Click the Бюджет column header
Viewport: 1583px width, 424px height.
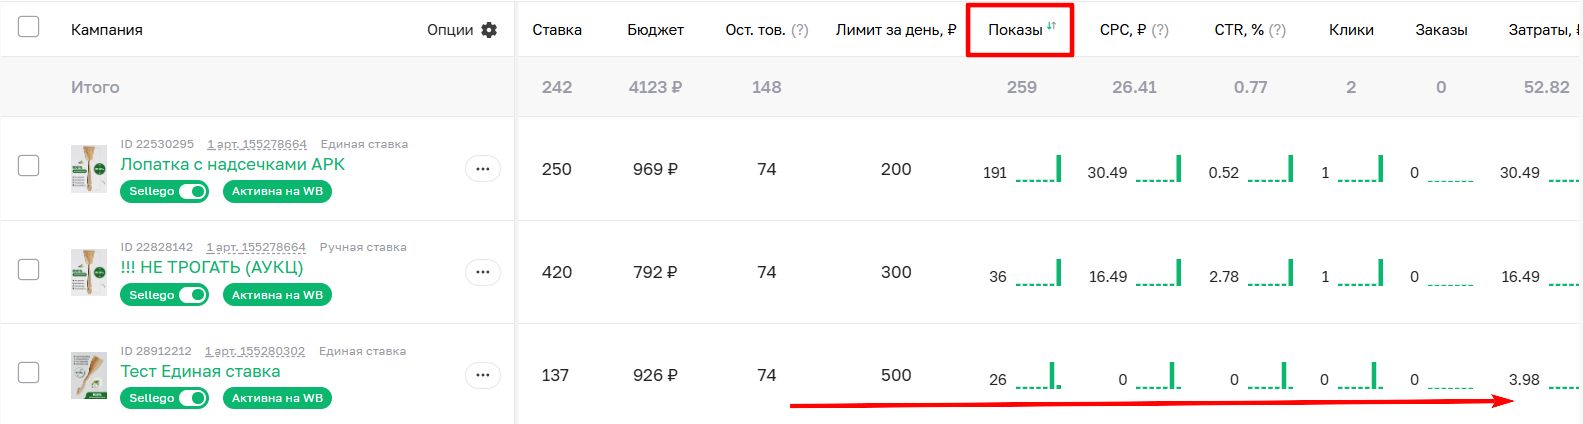tap(656, 30)
